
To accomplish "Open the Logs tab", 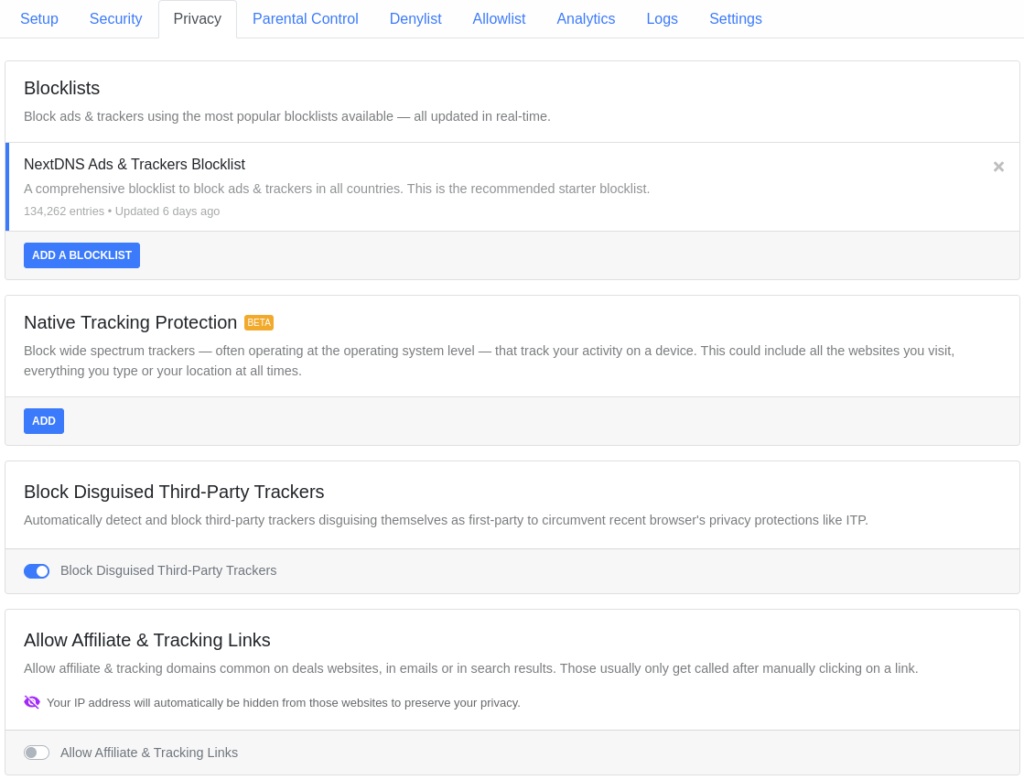I will pyautogui.click(x=662, y=19).
